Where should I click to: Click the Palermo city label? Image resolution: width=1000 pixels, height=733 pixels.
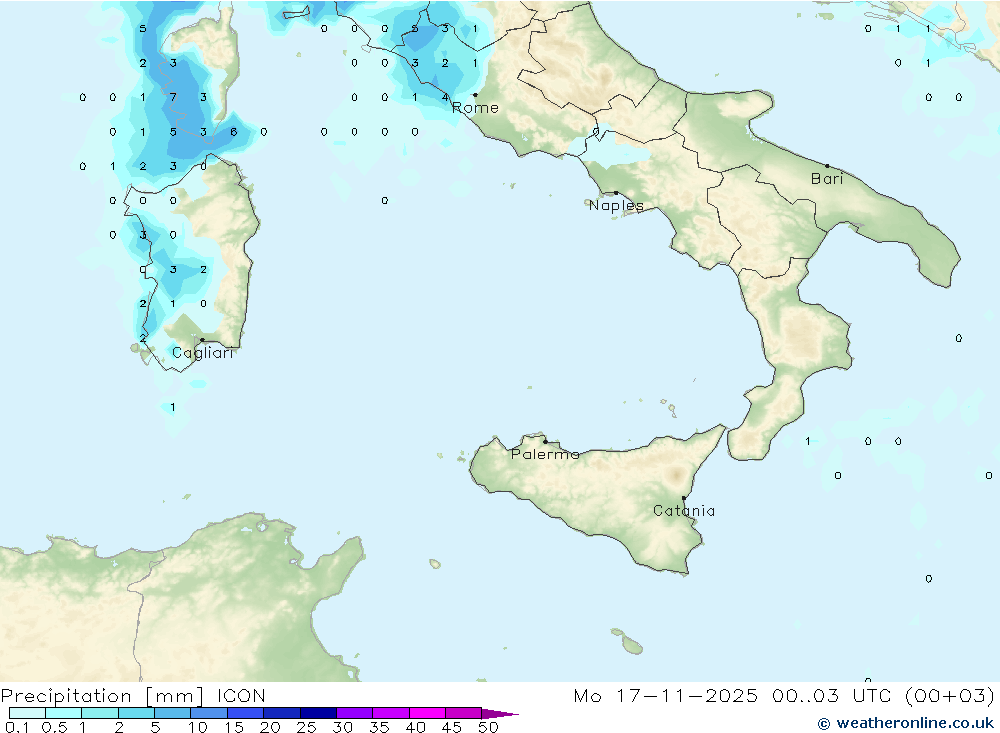545,454
